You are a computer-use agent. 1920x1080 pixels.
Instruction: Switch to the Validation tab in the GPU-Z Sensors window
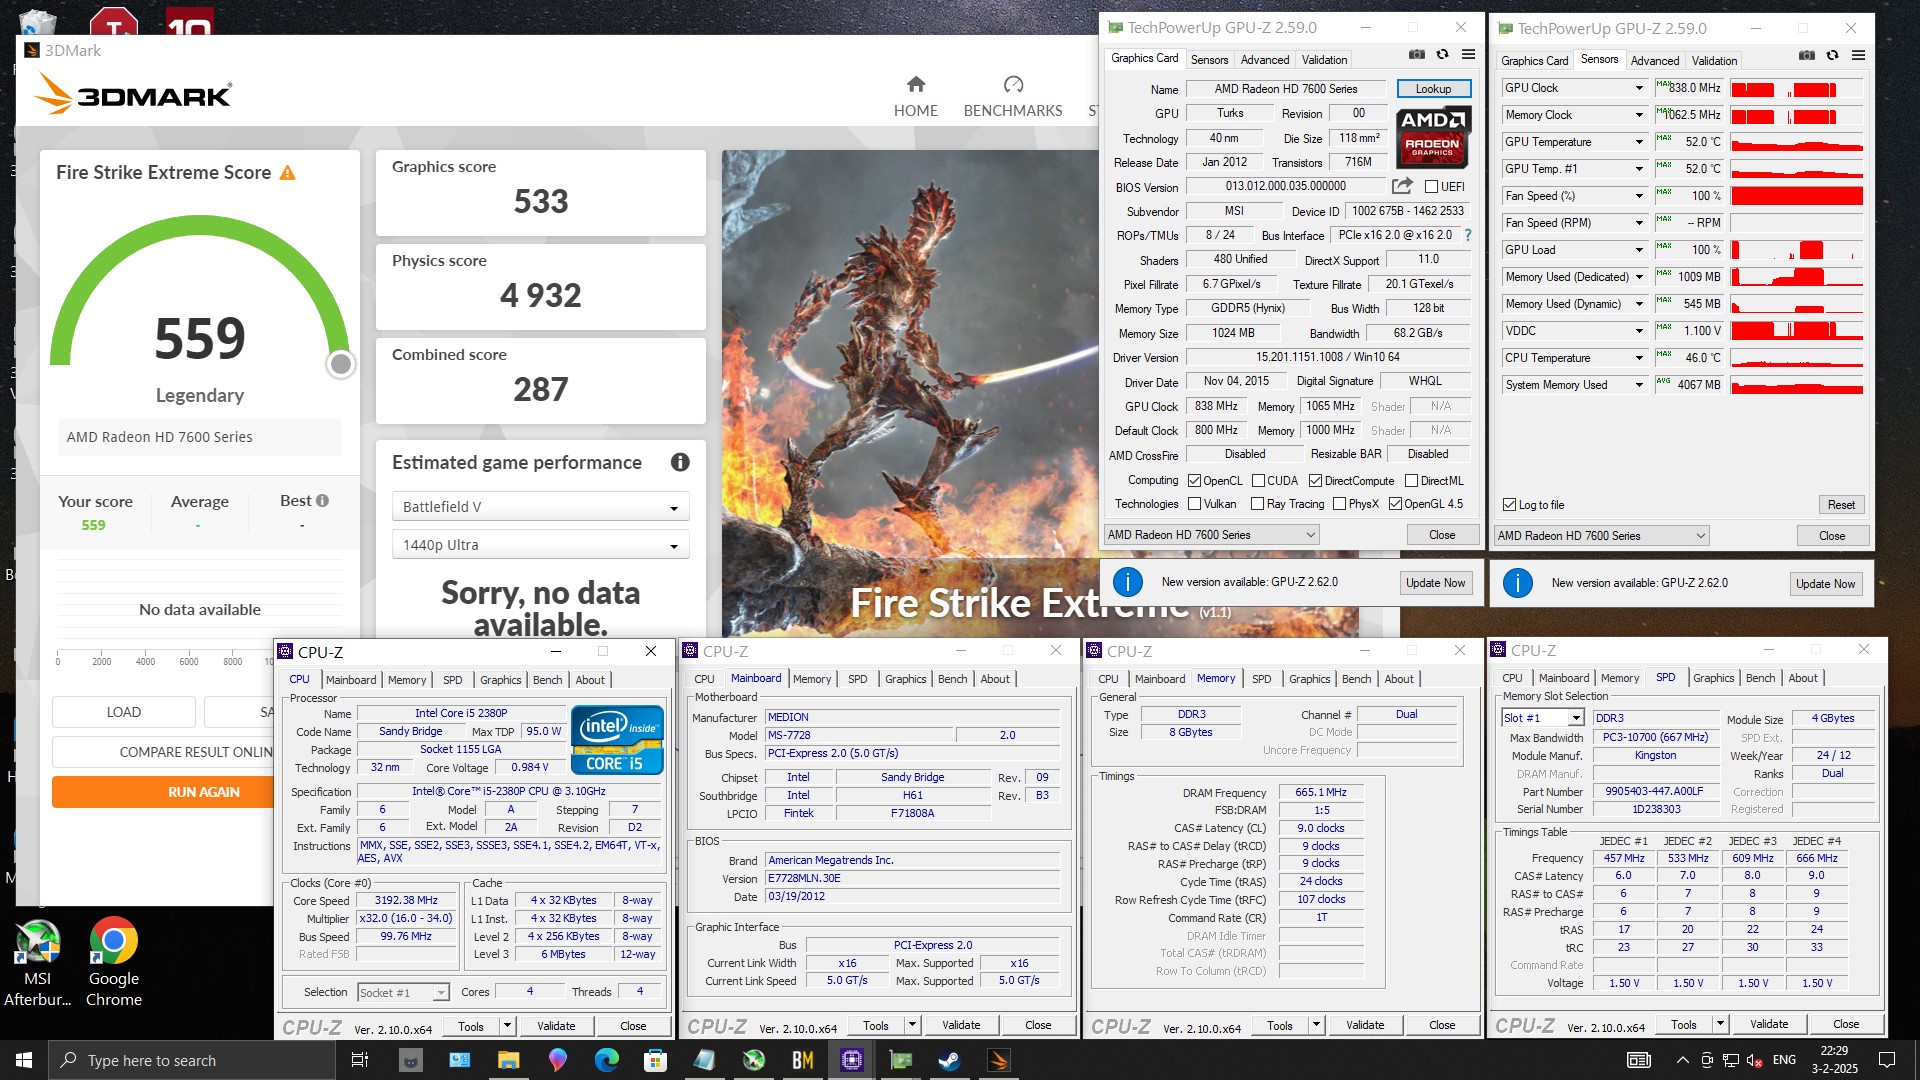pyautogui.click(x=1714, y=61)
